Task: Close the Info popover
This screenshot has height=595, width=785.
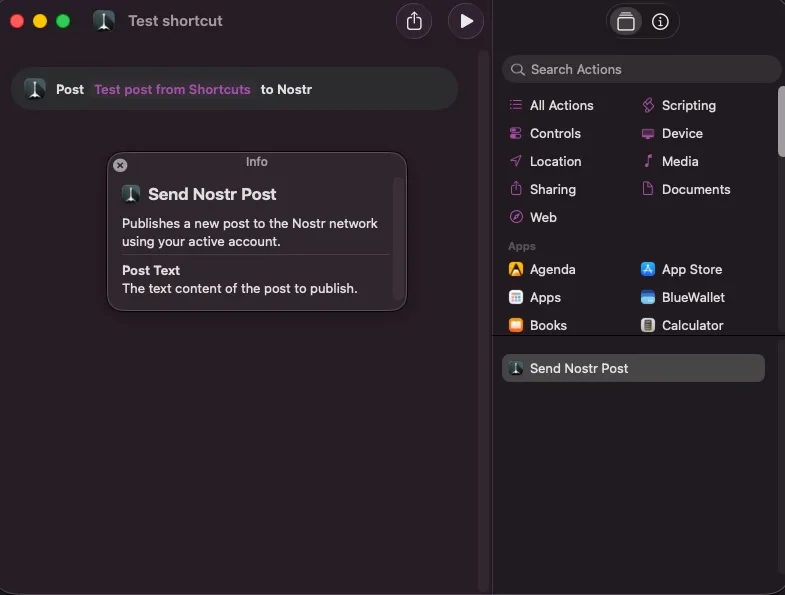Action: [120, 165]
